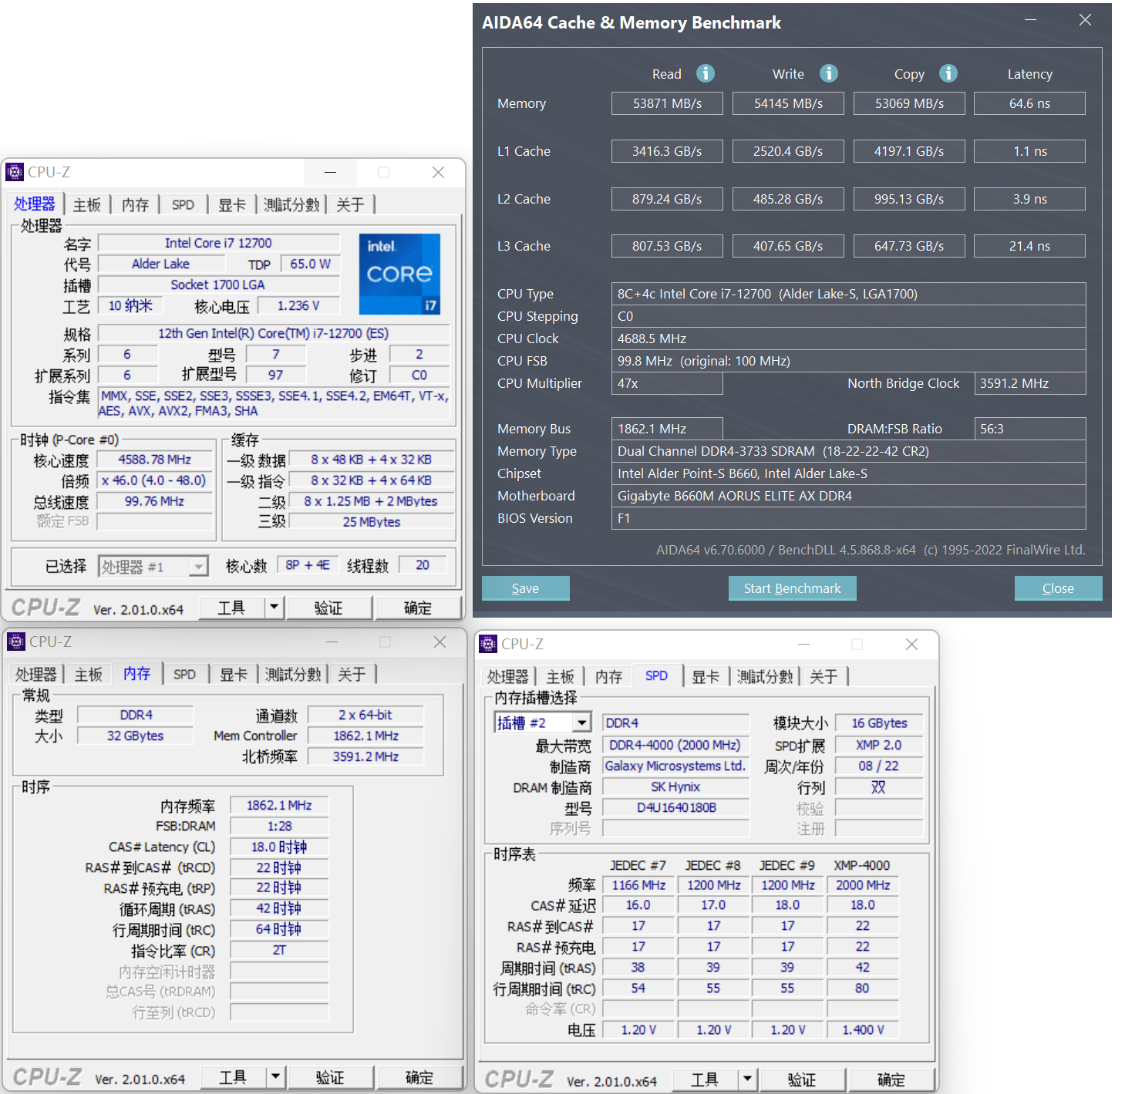The width and height of the screenshot is (1125, 1094).
Task: Open the 测試分數 tab in the processor window
Action: pyautogui.click(x=291, y=205)
